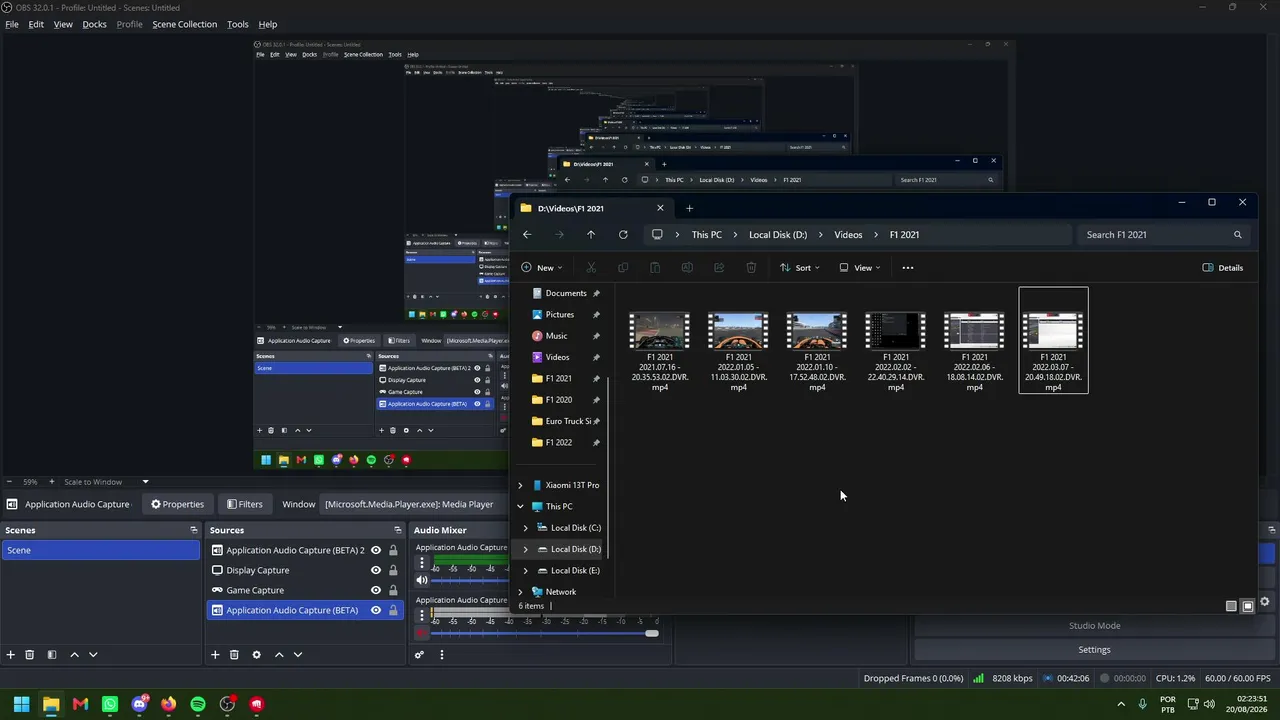Add a new scene with the plus icon in Scenes dock
This screenshot has width=1280, height=720.
coord(11,655)
